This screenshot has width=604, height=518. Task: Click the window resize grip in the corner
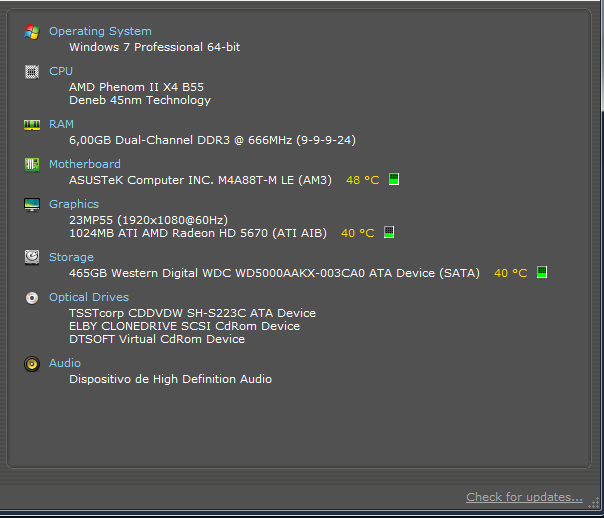tap(595, 503)
